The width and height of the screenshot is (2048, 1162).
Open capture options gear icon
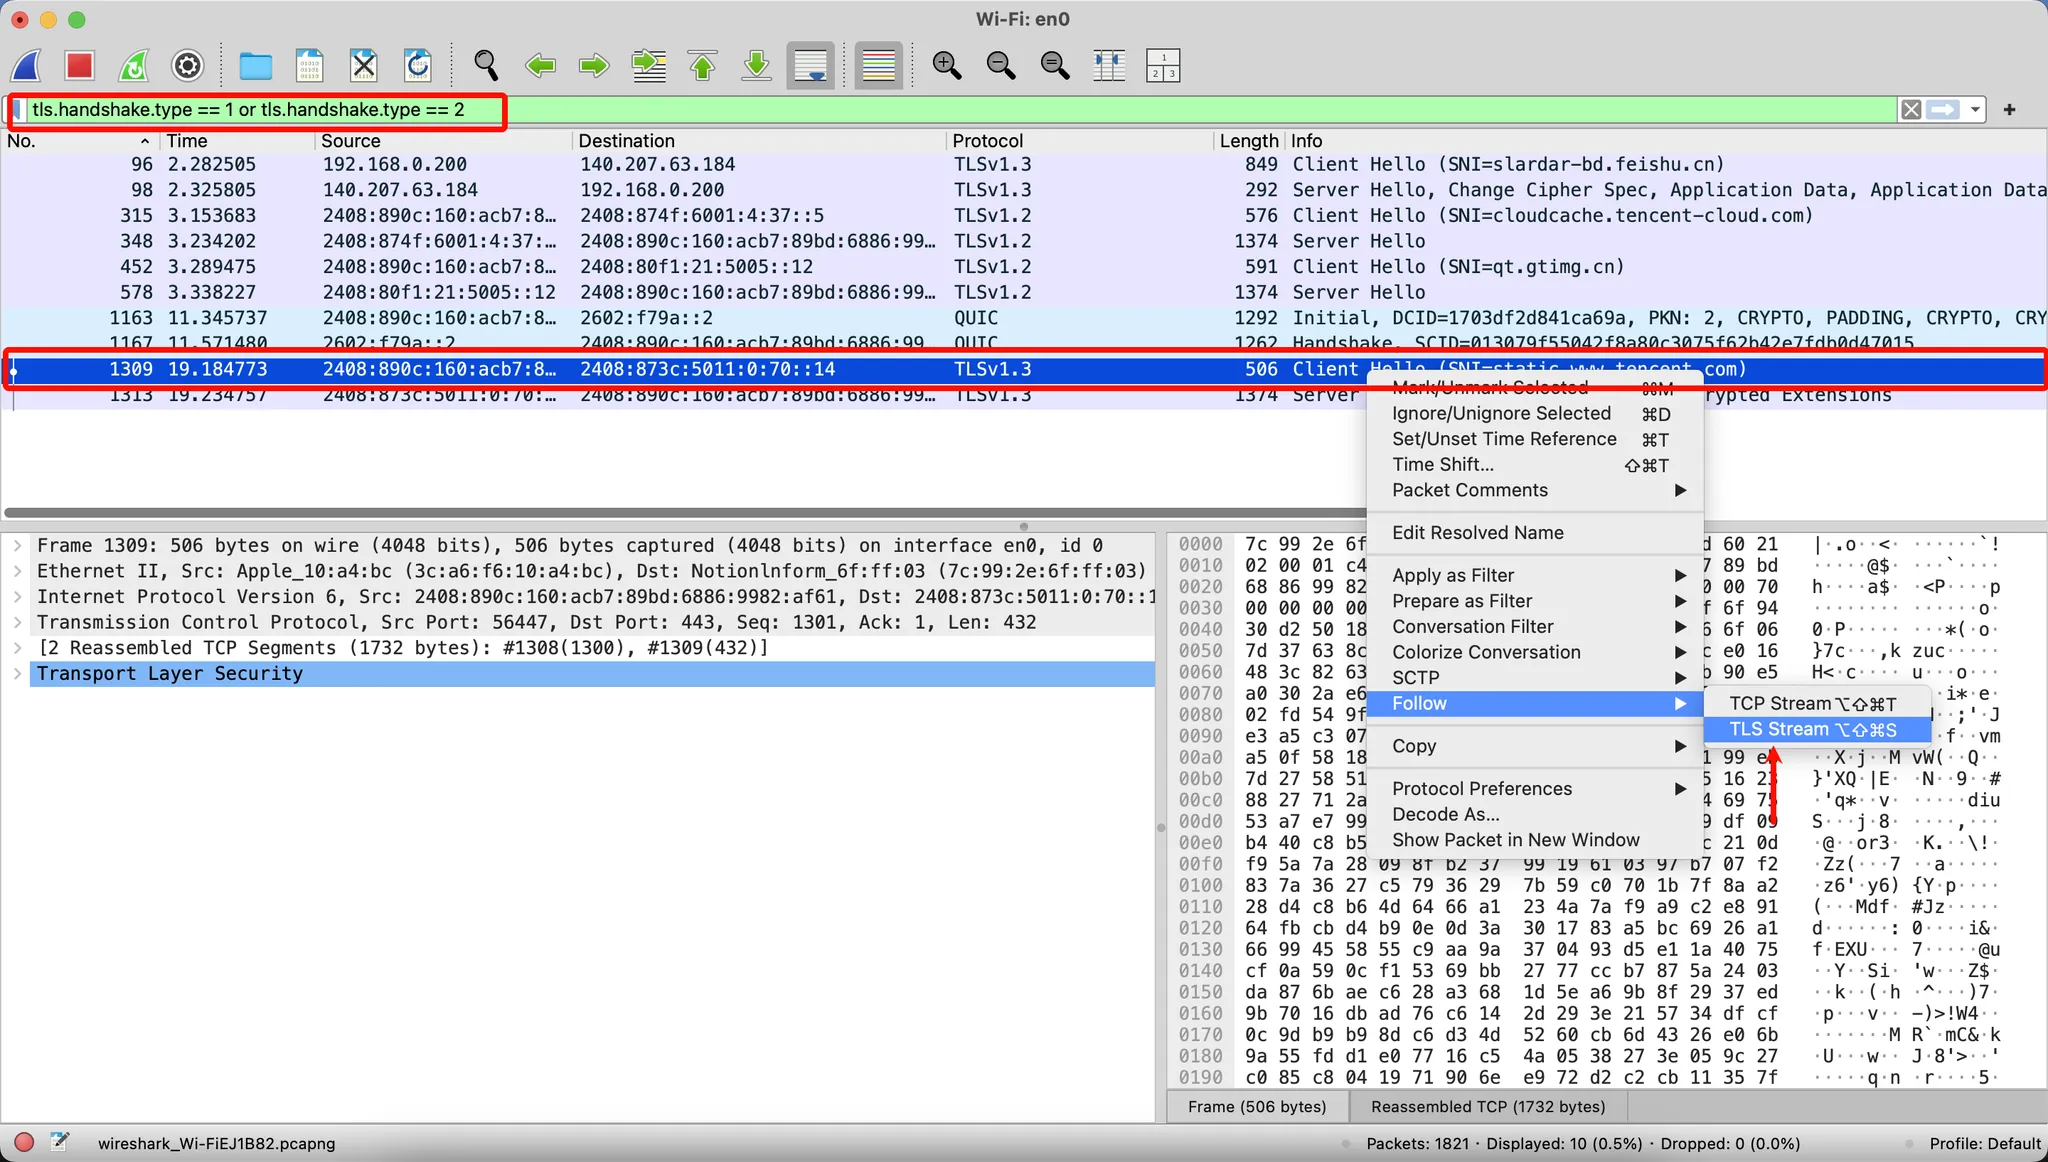187,66
